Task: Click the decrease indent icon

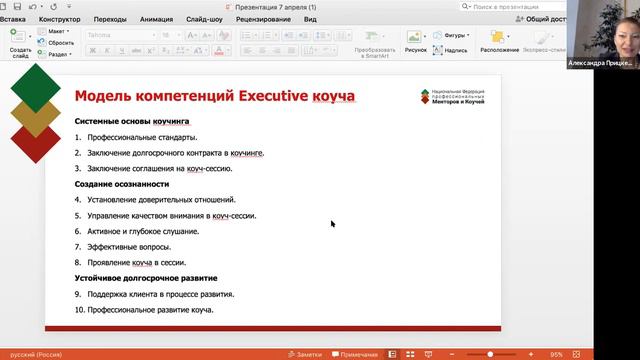Action: click(x=288, y=36)
